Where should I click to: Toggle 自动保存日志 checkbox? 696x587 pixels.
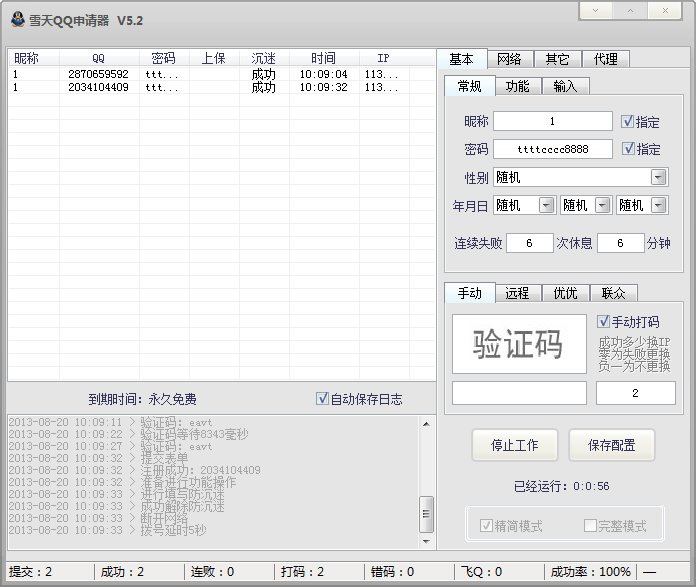(x=322, y=398)
